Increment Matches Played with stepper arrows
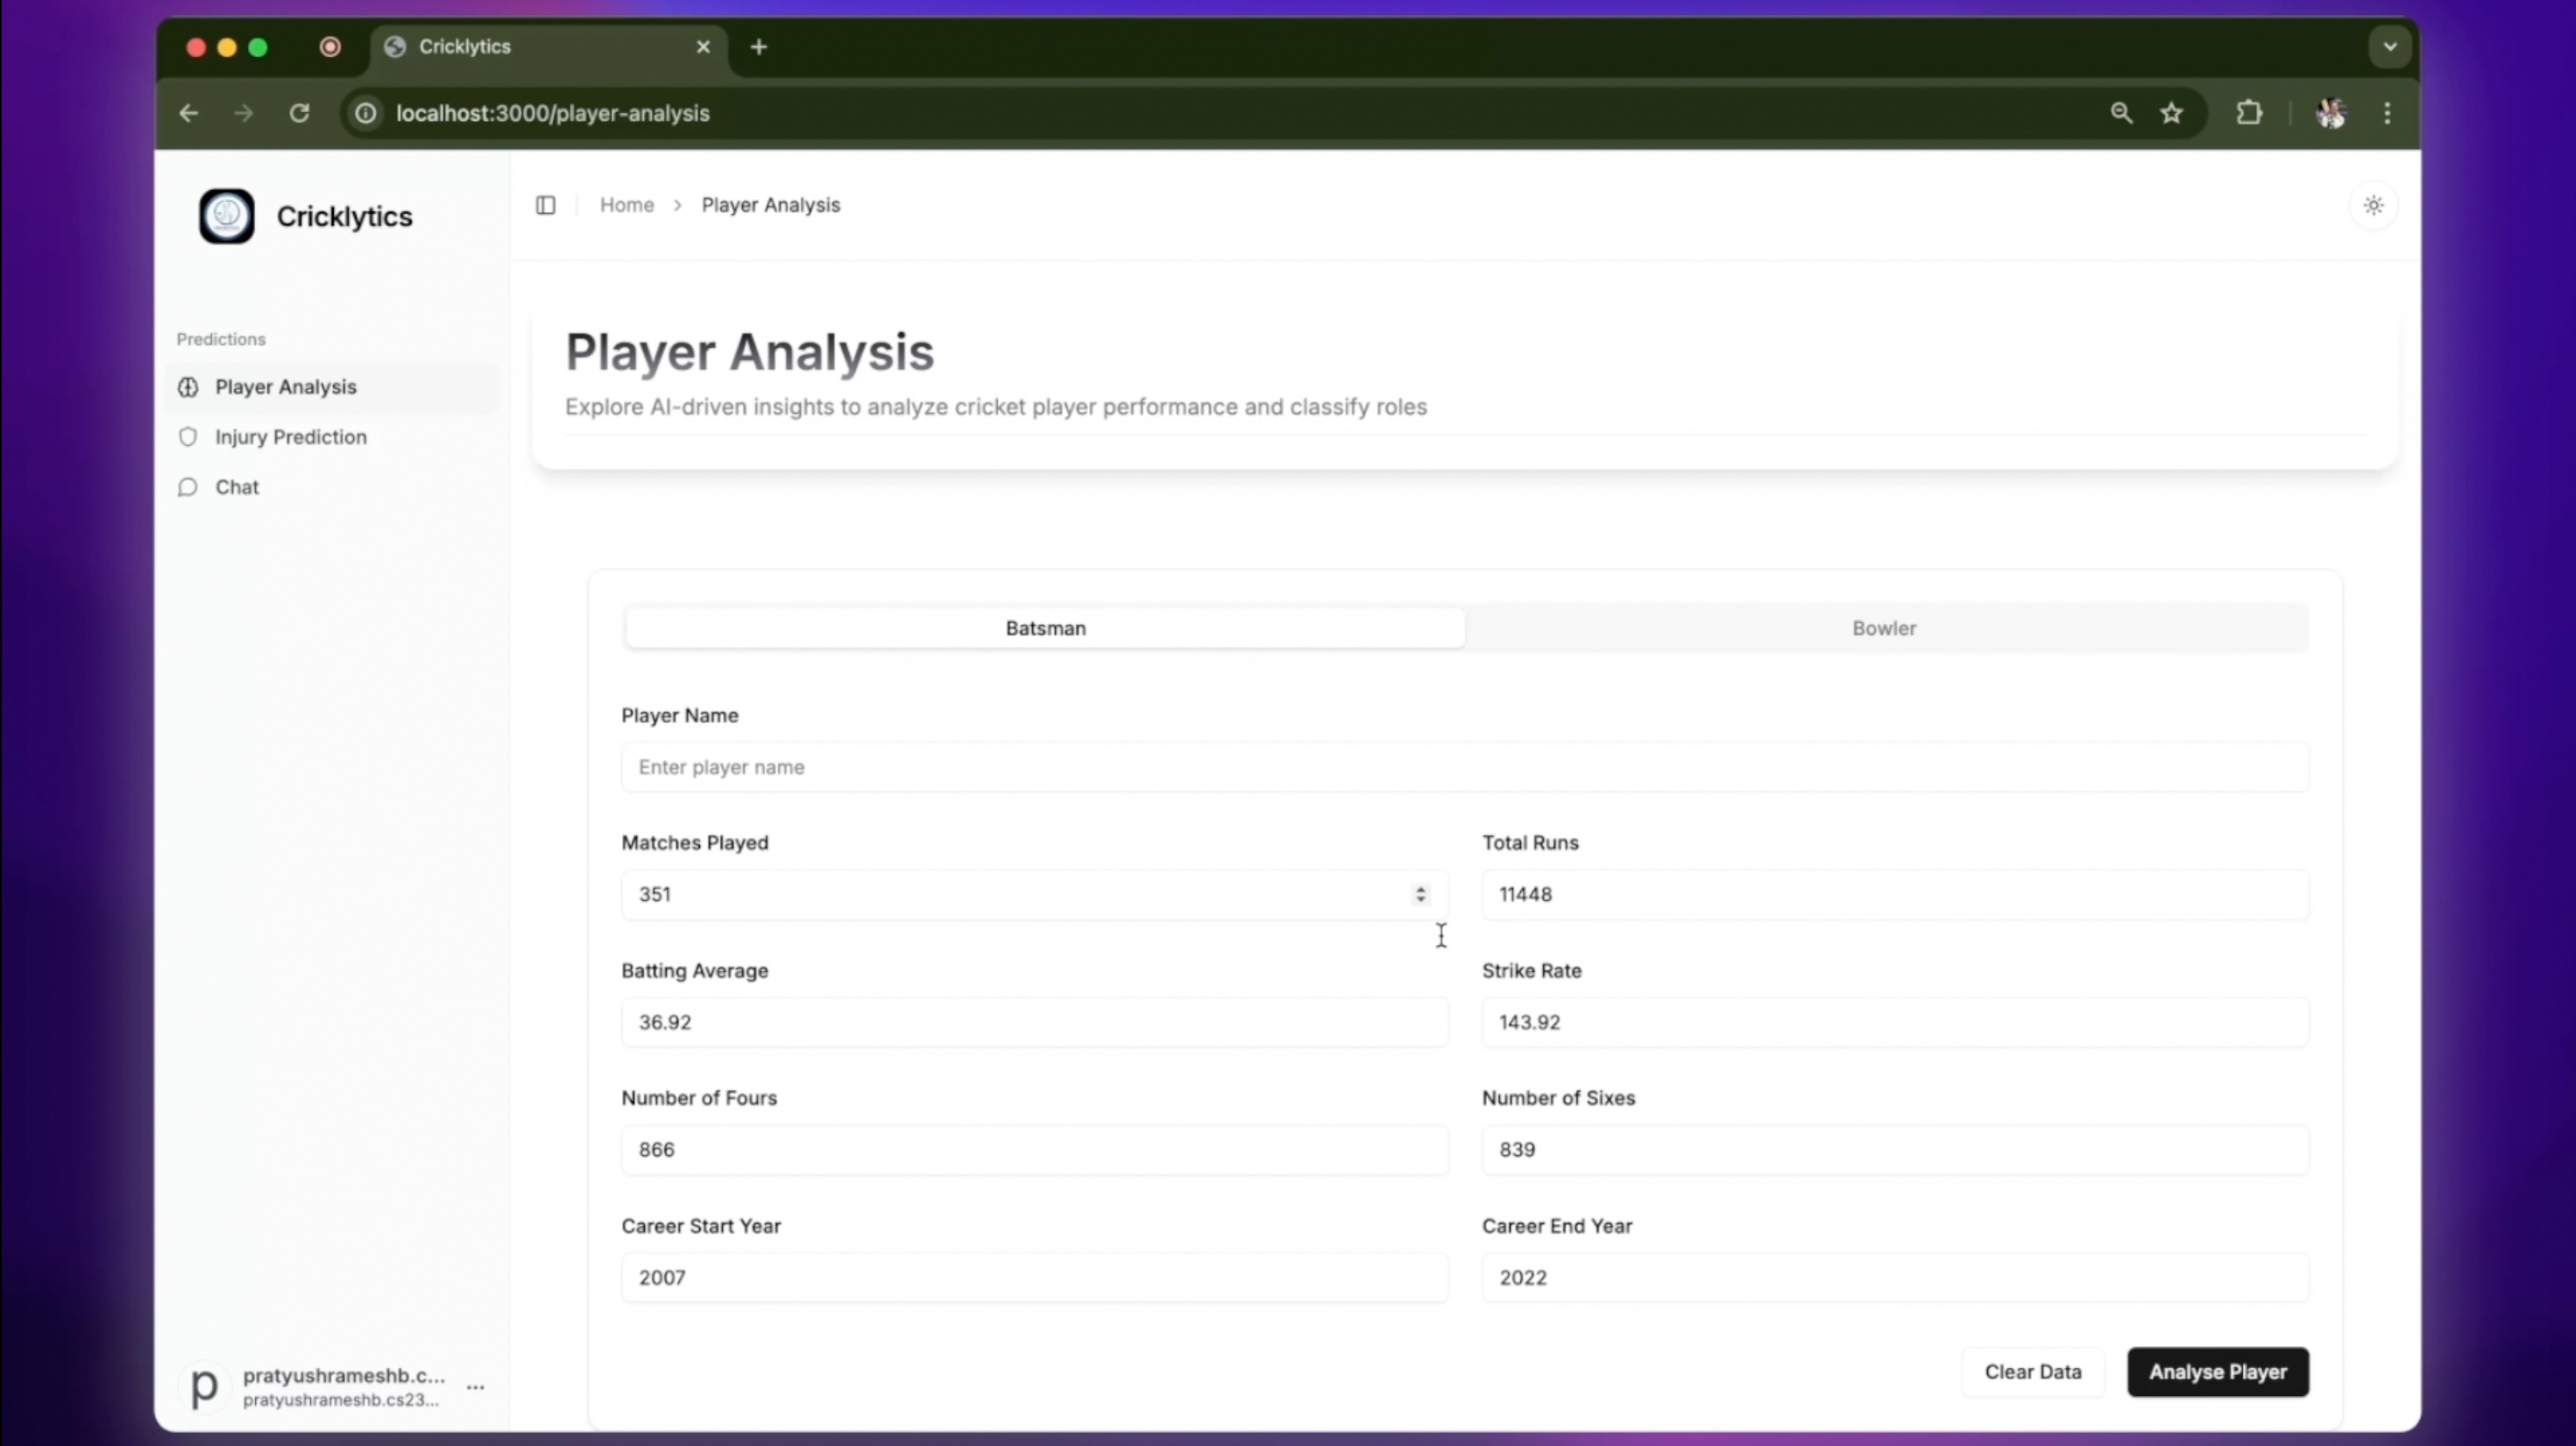 coord(1422,895)
